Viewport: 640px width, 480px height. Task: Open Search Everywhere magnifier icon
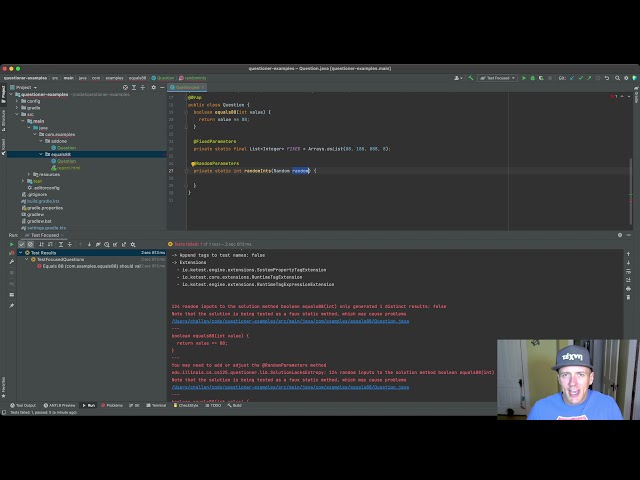[x=617, y=78]
